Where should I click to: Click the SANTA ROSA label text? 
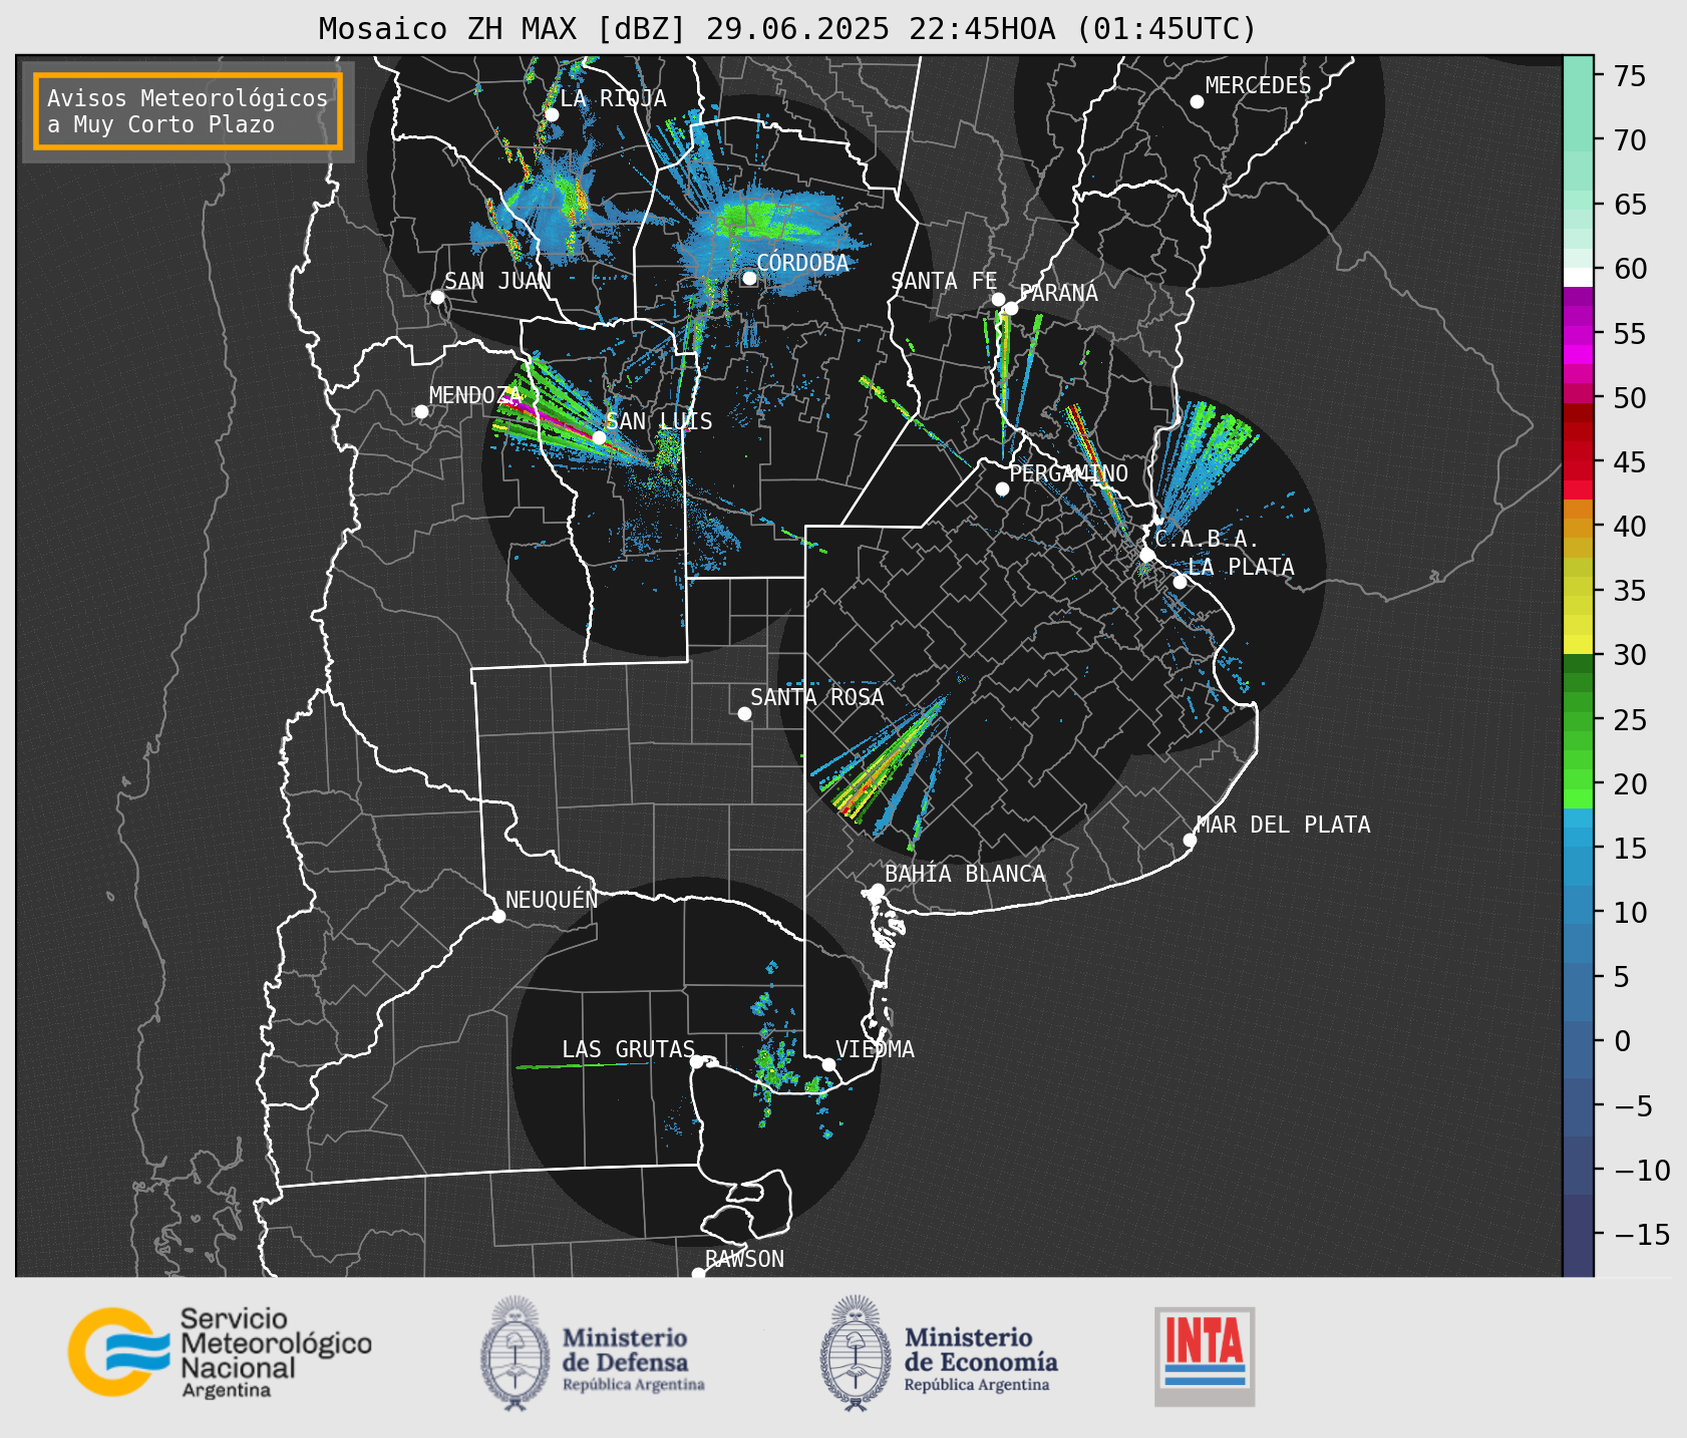coord(817,697)
